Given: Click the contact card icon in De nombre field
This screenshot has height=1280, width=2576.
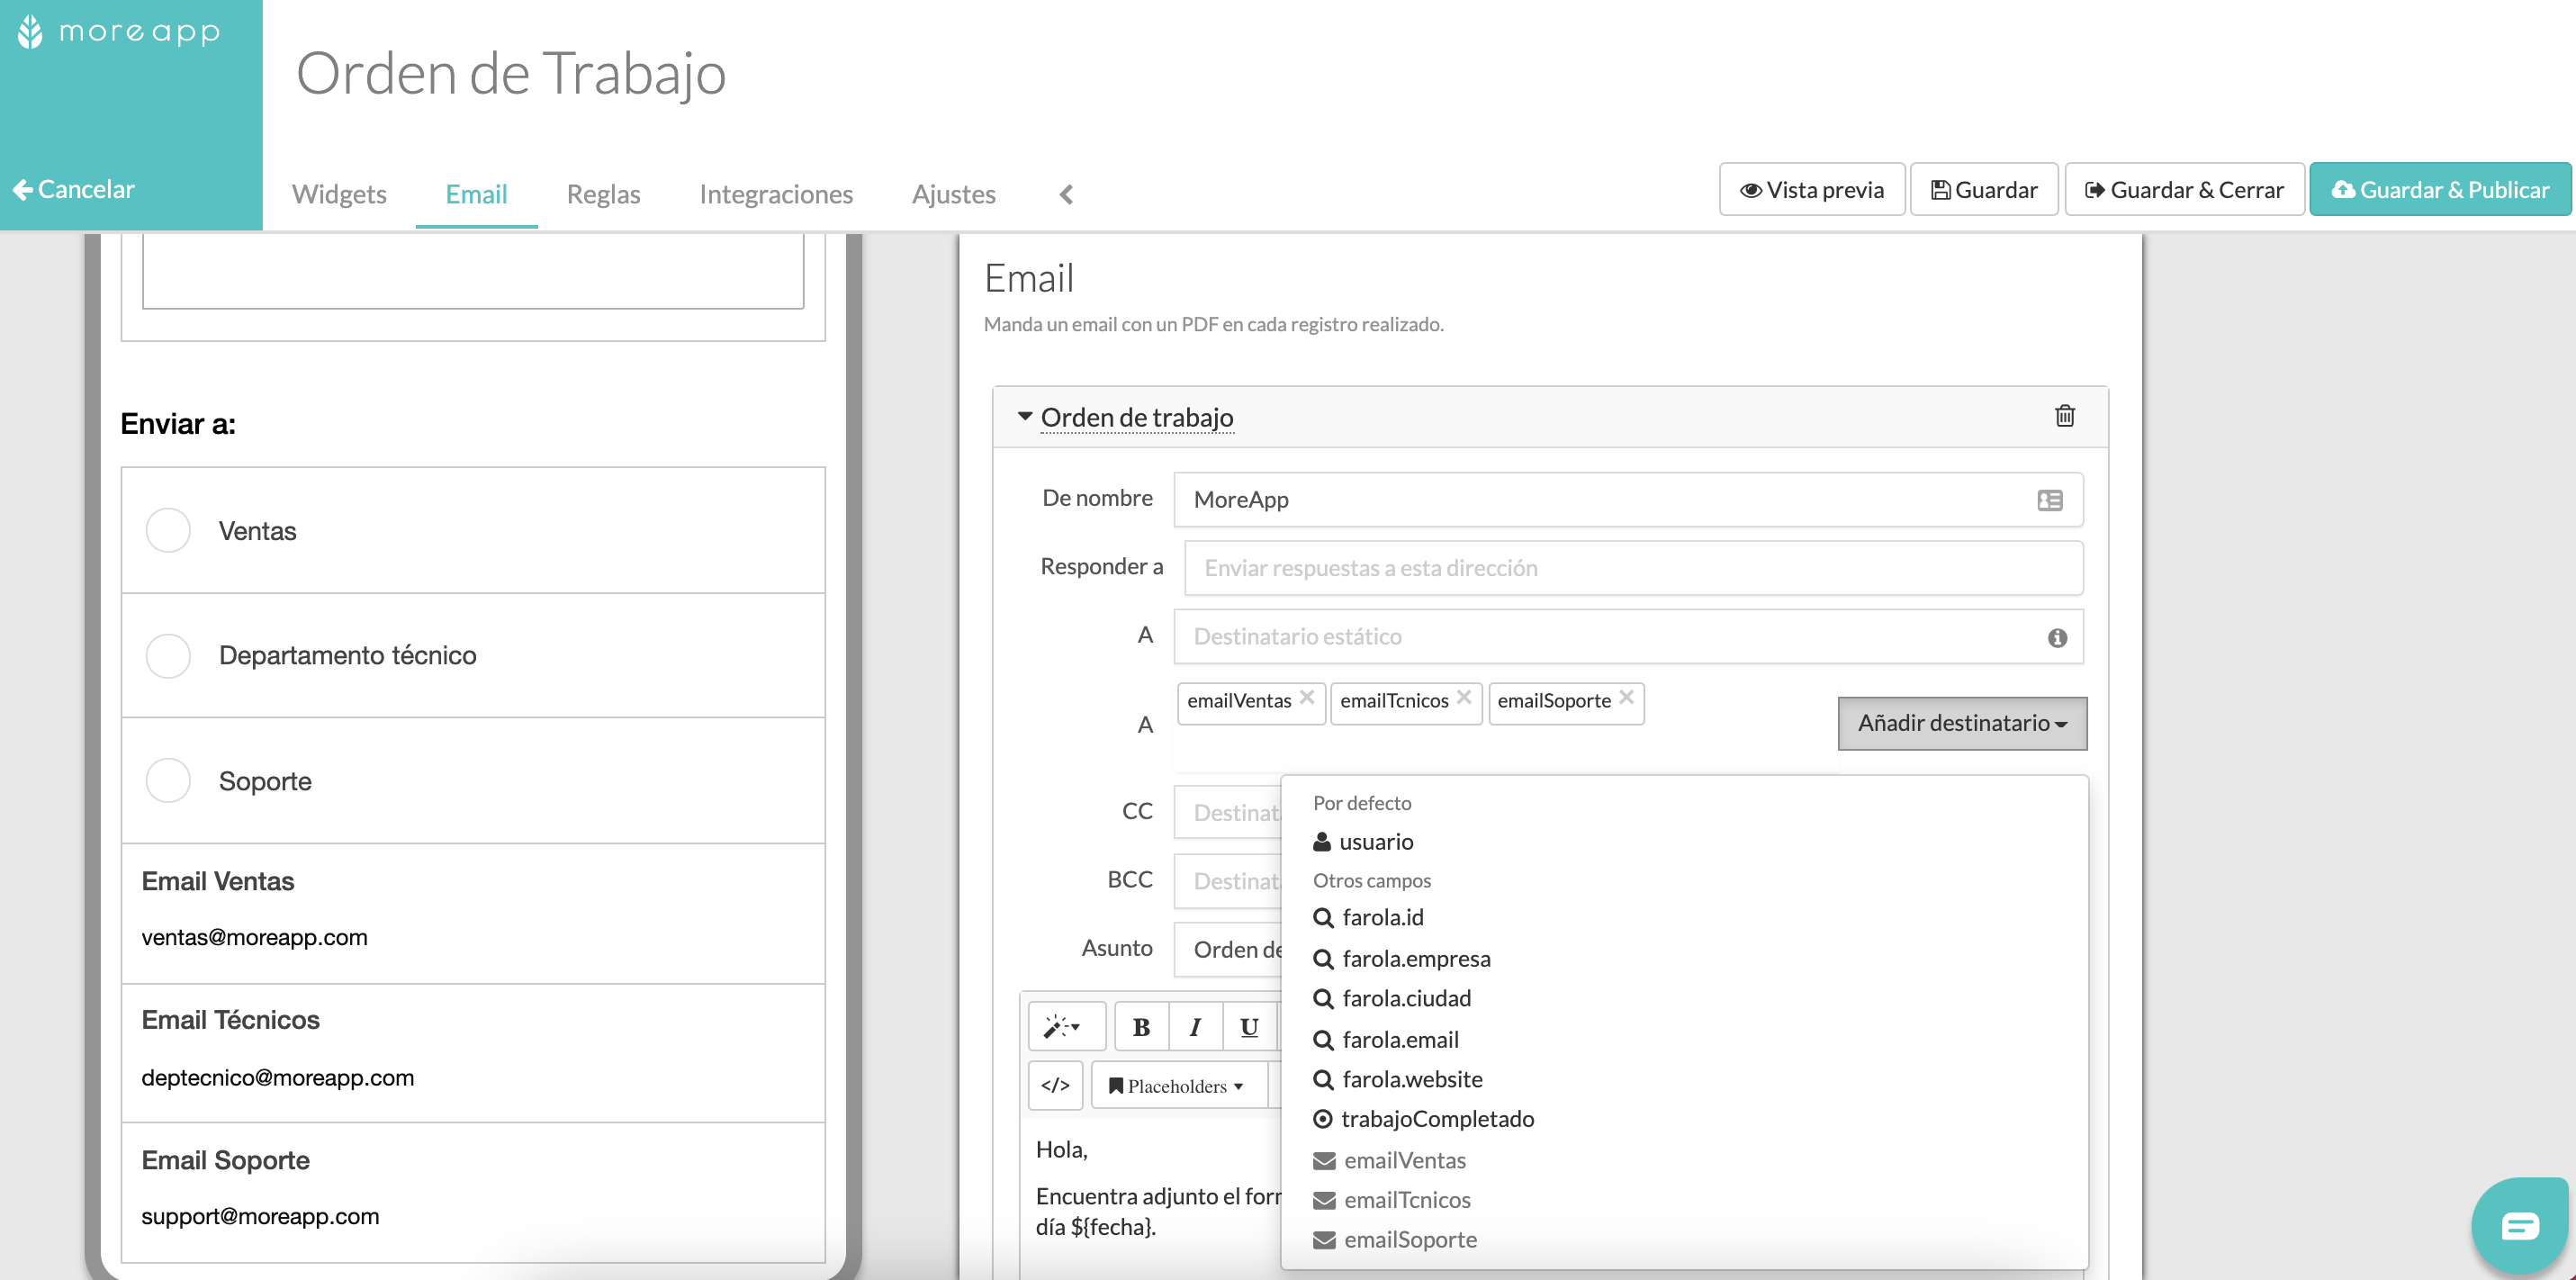Looking at the screenshot, I should [2050, 500].
